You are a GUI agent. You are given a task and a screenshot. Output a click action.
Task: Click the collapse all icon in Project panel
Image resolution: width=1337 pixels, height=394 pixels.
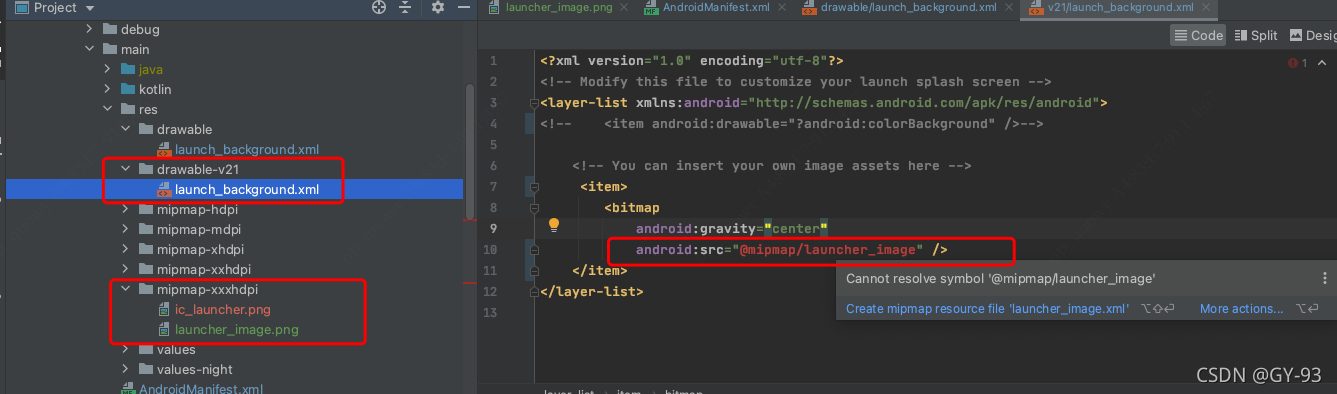(x=405, y=7)
